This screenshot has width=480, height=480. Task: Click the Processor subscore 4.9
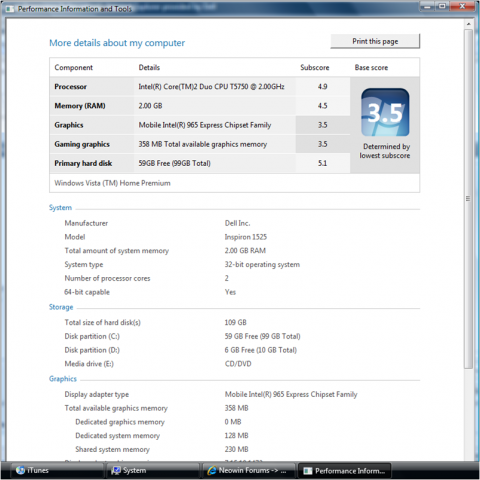322,87
